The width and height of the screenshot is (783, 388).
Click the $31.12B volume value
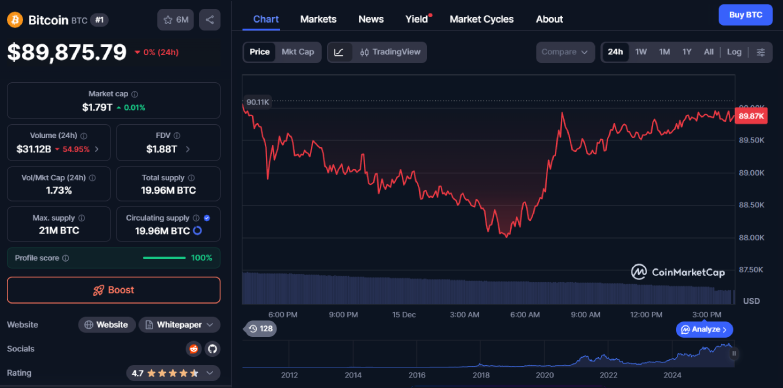tap(33, 149)
